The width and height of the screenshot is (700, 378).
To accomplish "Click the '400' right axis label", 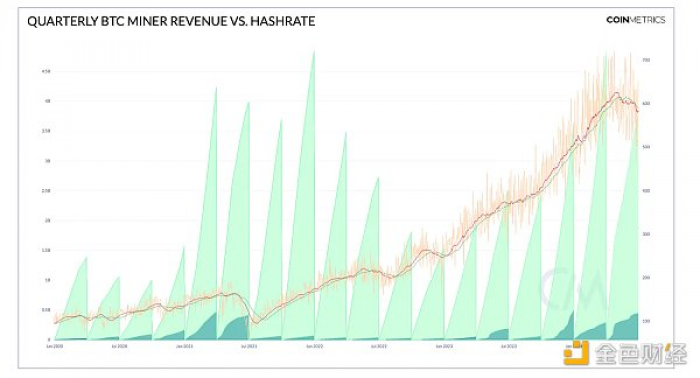I will pyautogui.click(x=646, y=191).
